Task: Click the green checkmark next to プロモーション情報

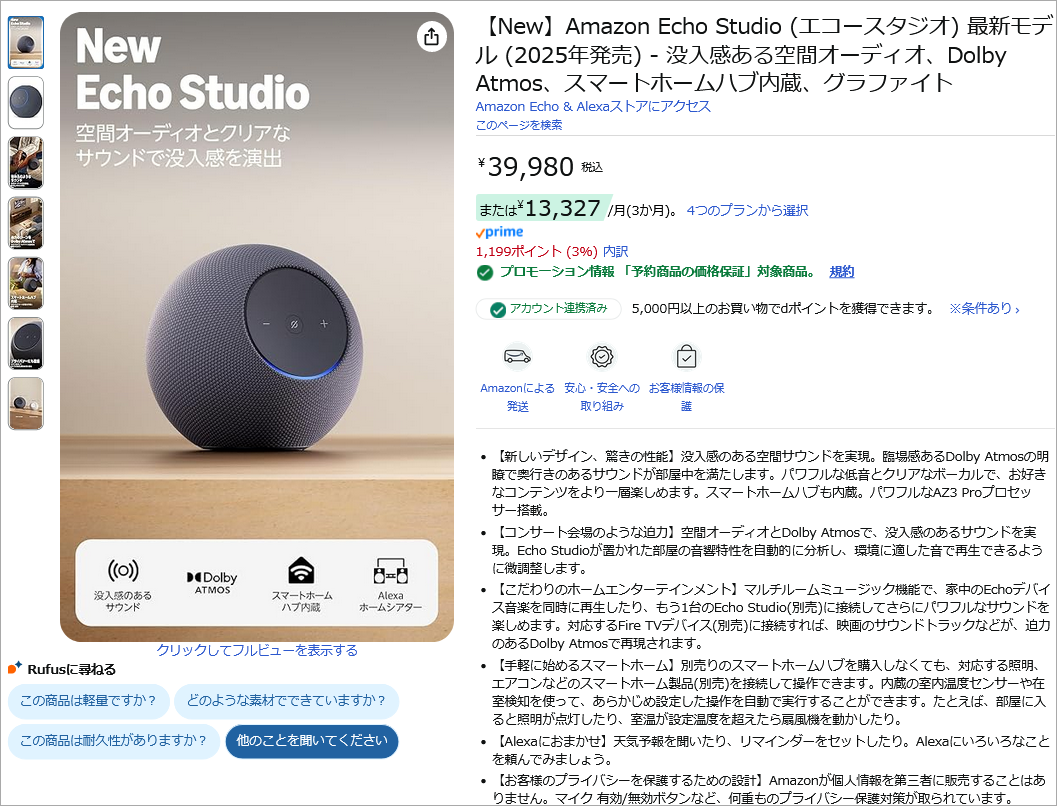Action: [484, 272]
